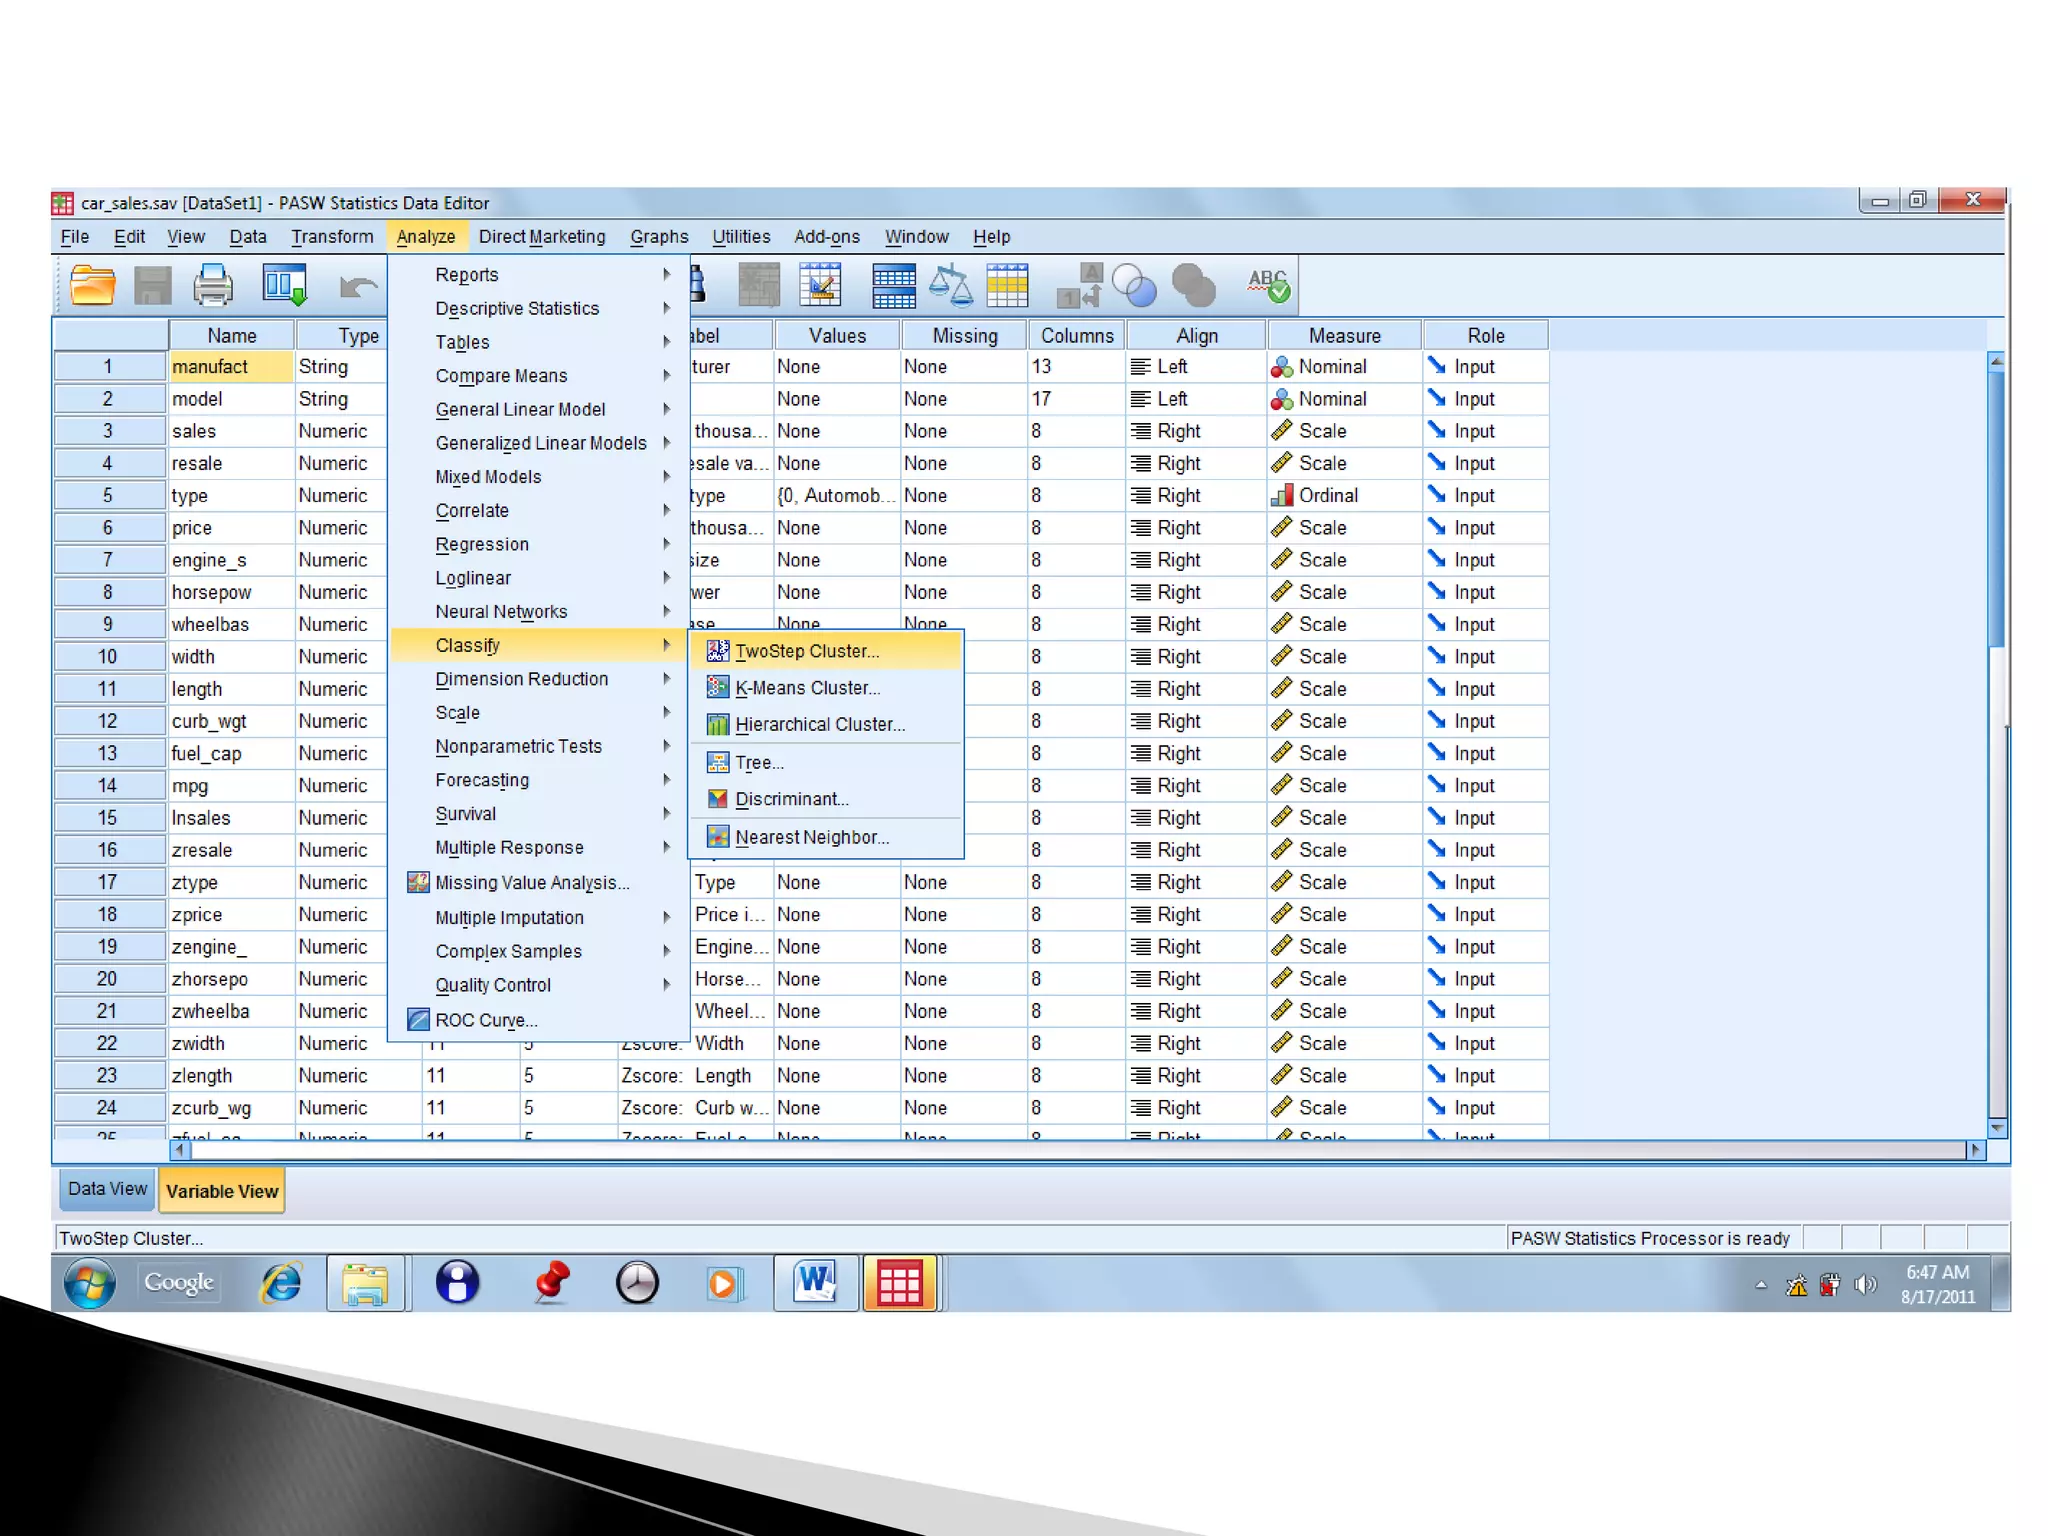Expand the General Linear Model submenu
This screenshot has width=2048, height=1536.
[x=539, y=410]
